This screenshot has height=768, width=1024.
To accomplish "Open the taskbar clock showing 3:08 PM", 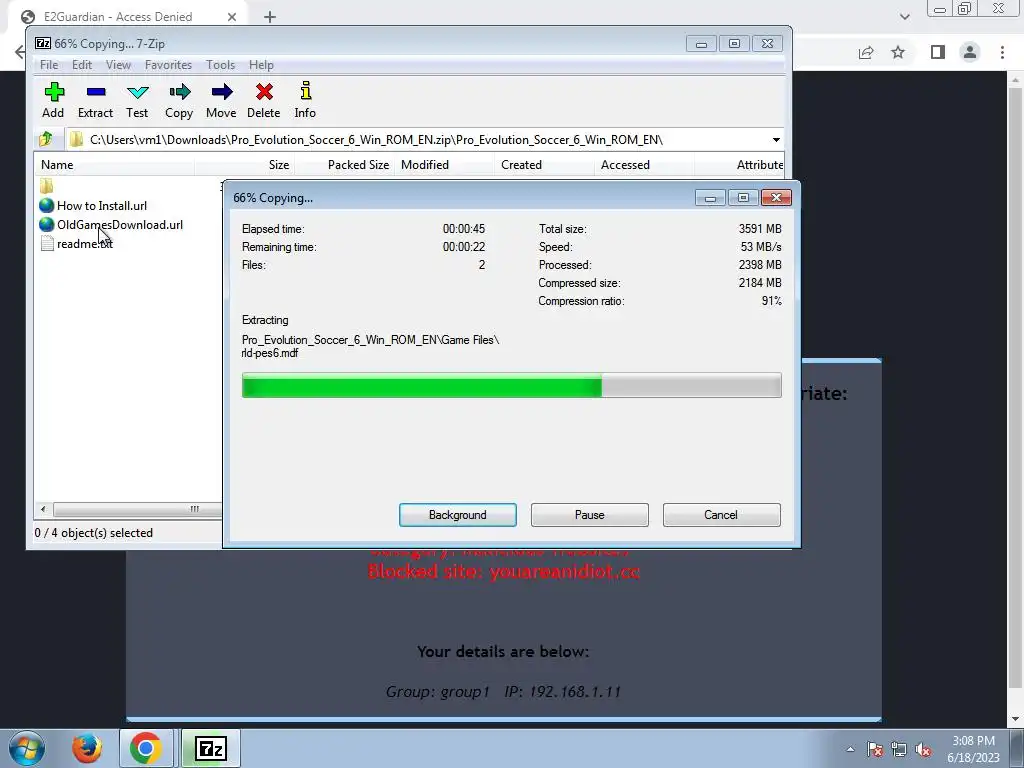I will click(x=974, y=749).
